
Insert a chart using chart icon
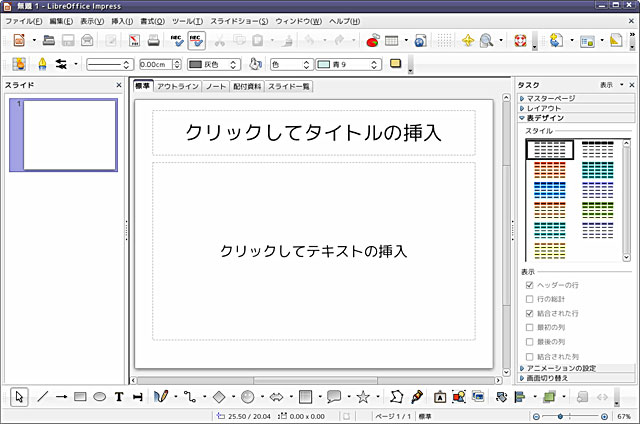(x=373, y=40)
